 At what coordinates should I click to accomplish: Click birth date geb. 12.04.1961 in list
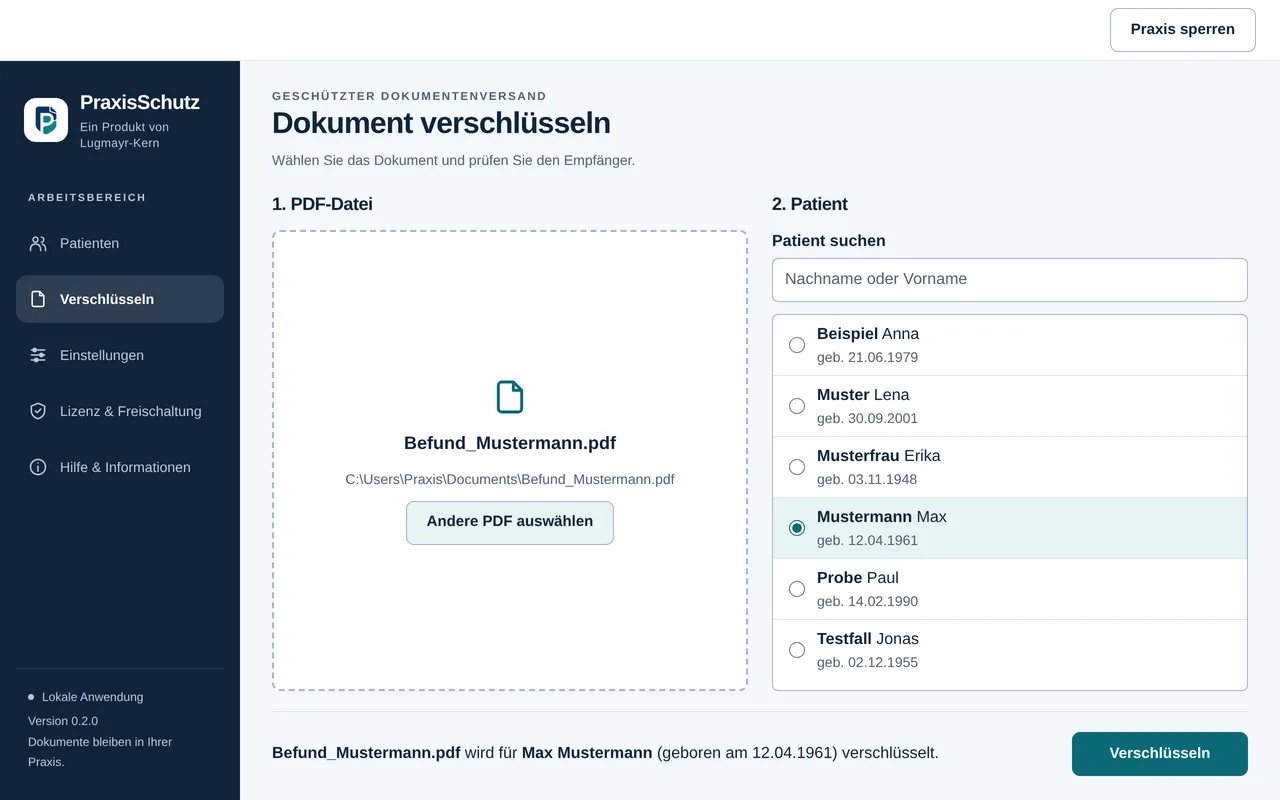[867, 541]
